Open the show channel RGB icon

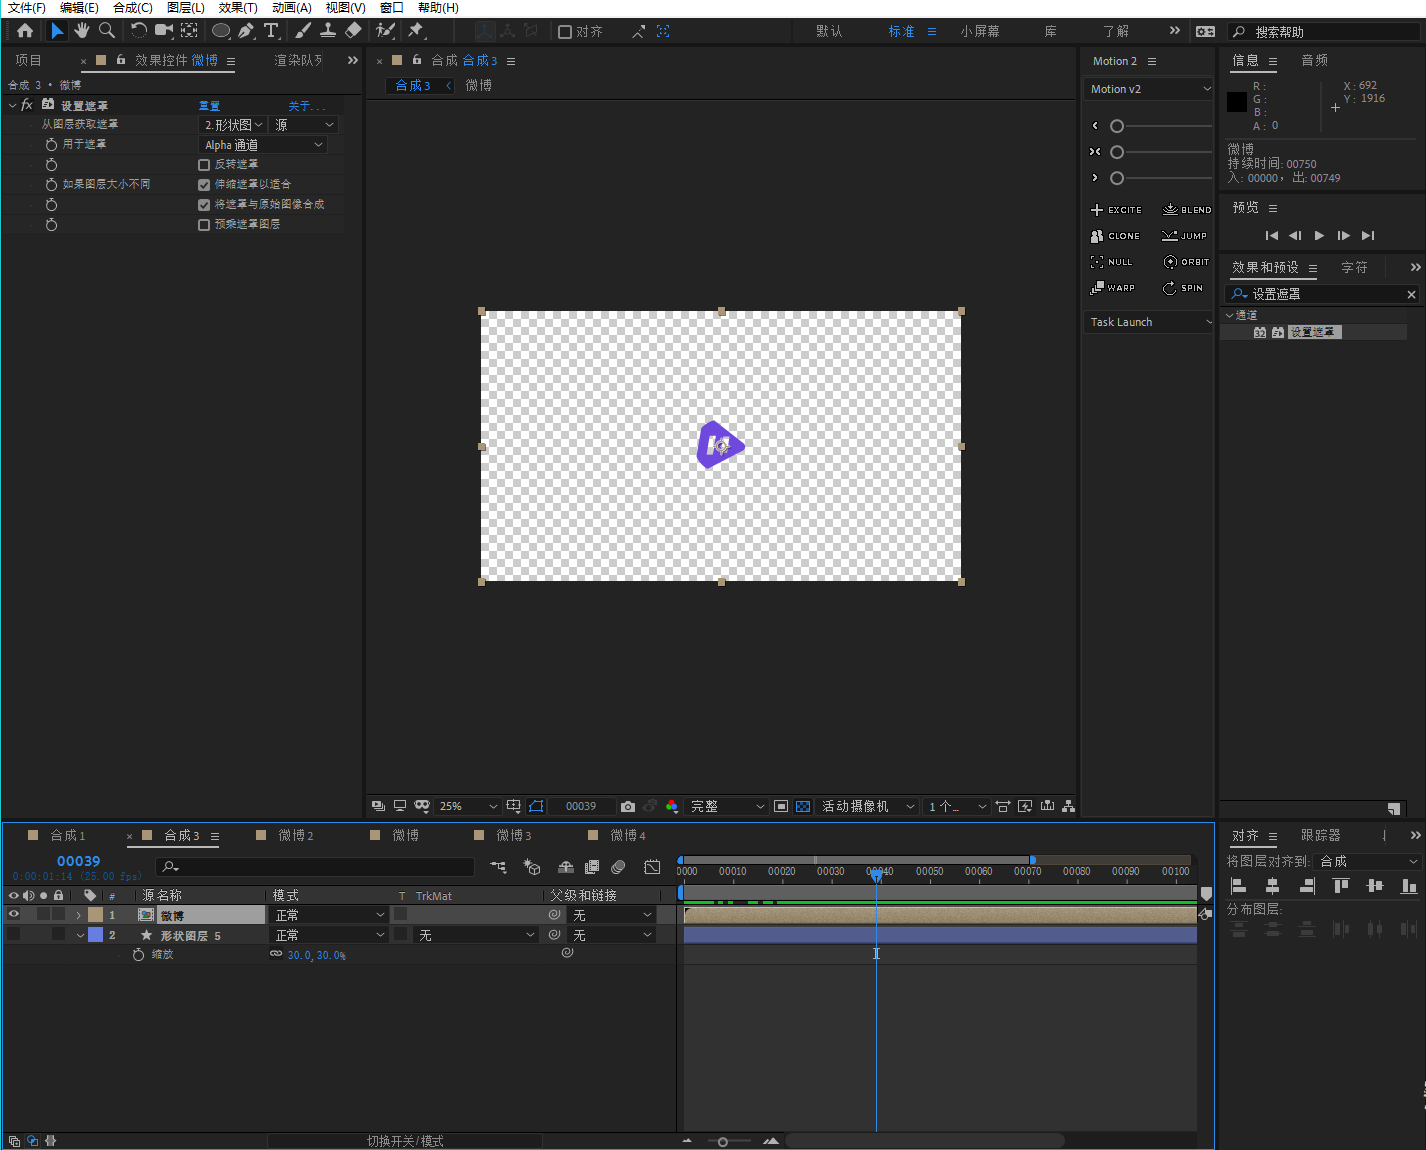[672, 806]
